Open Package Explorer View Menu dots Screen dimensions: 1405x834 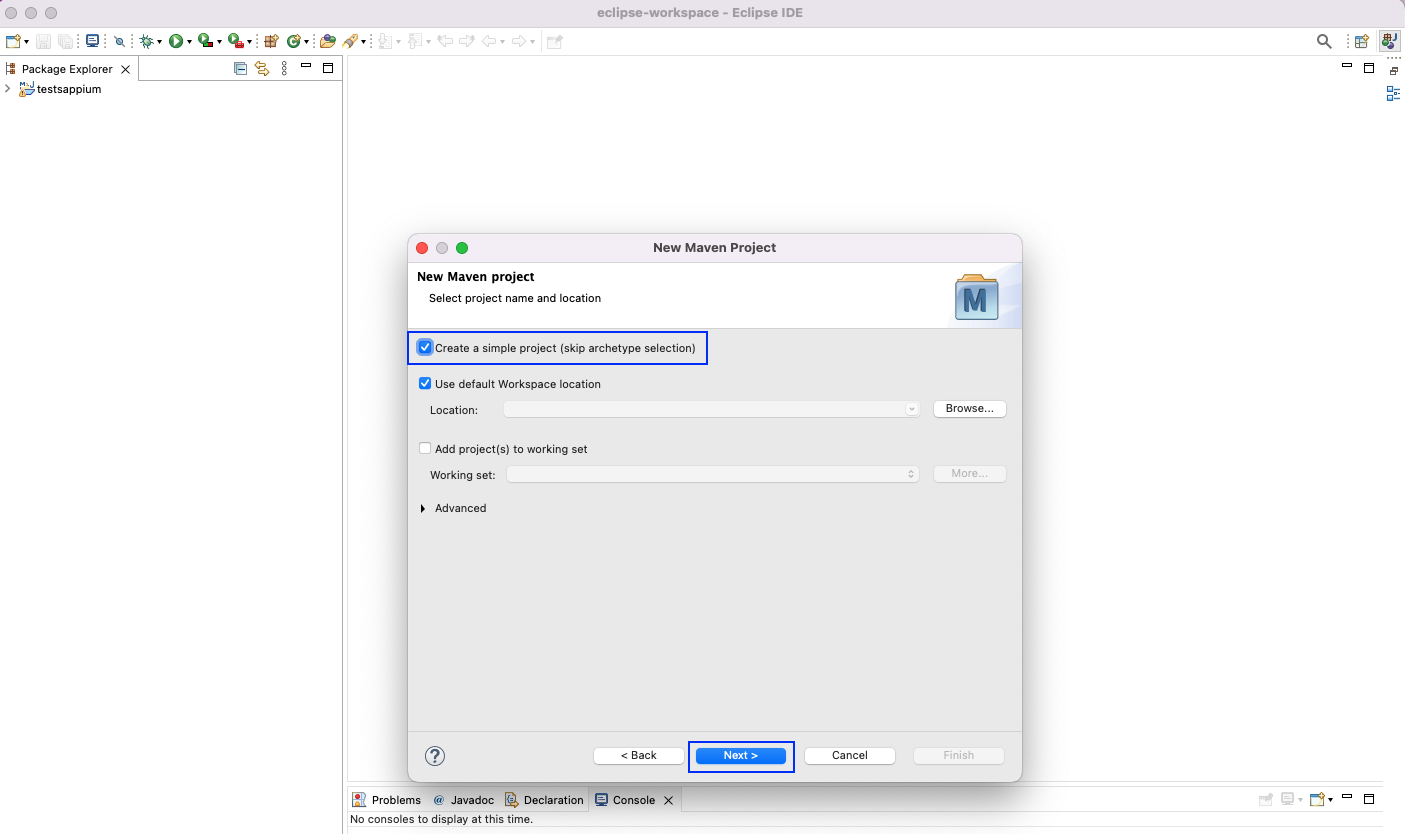click(284, 68)
